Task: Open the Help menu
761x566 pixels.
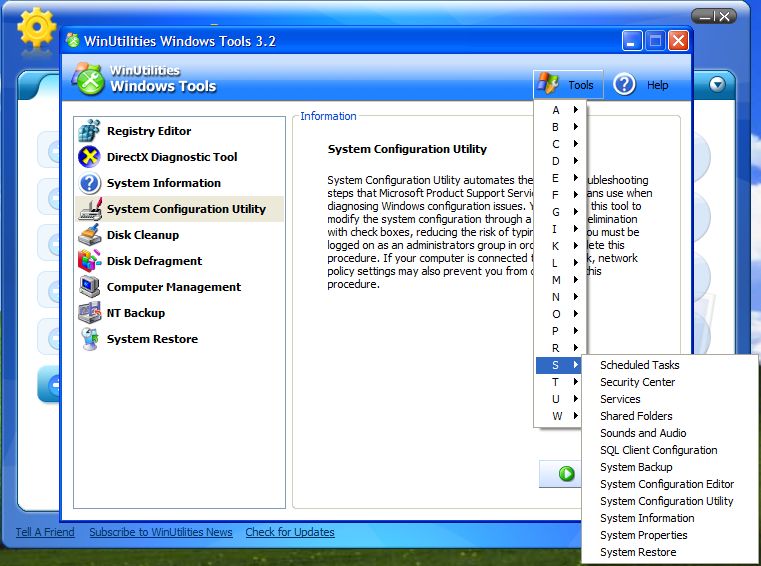Action: click(642, 85)
